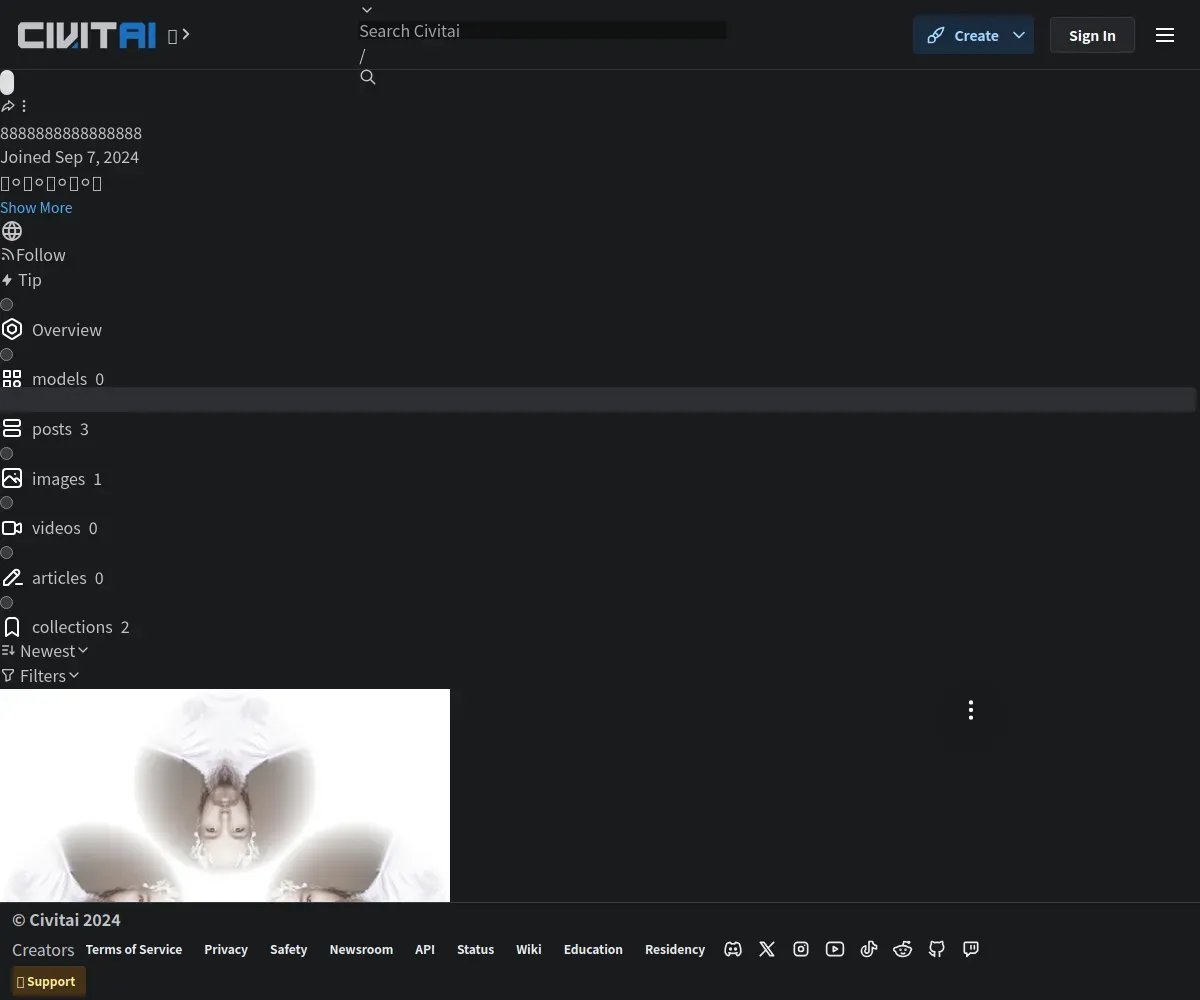Image resolution: width=1200 pixels, height=1000 pixels.
Task: Open the Status footer link
Action: coord(475,949)
